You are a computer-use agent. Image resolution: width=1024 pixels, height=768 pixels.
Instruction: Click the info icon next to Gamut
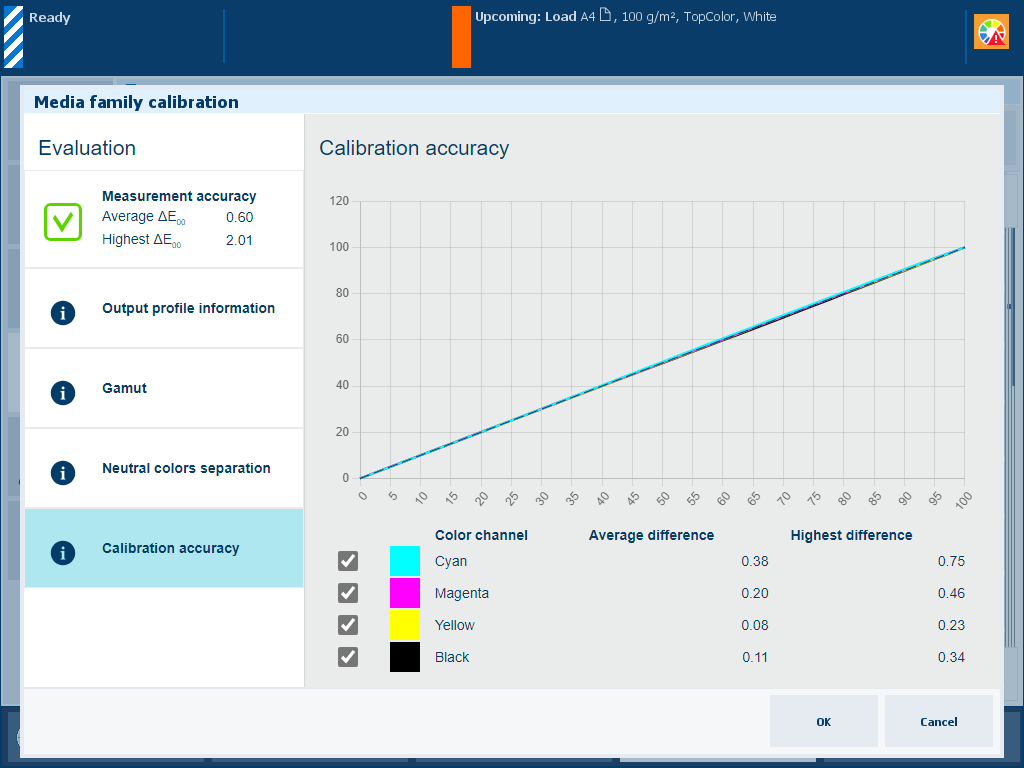63,393
